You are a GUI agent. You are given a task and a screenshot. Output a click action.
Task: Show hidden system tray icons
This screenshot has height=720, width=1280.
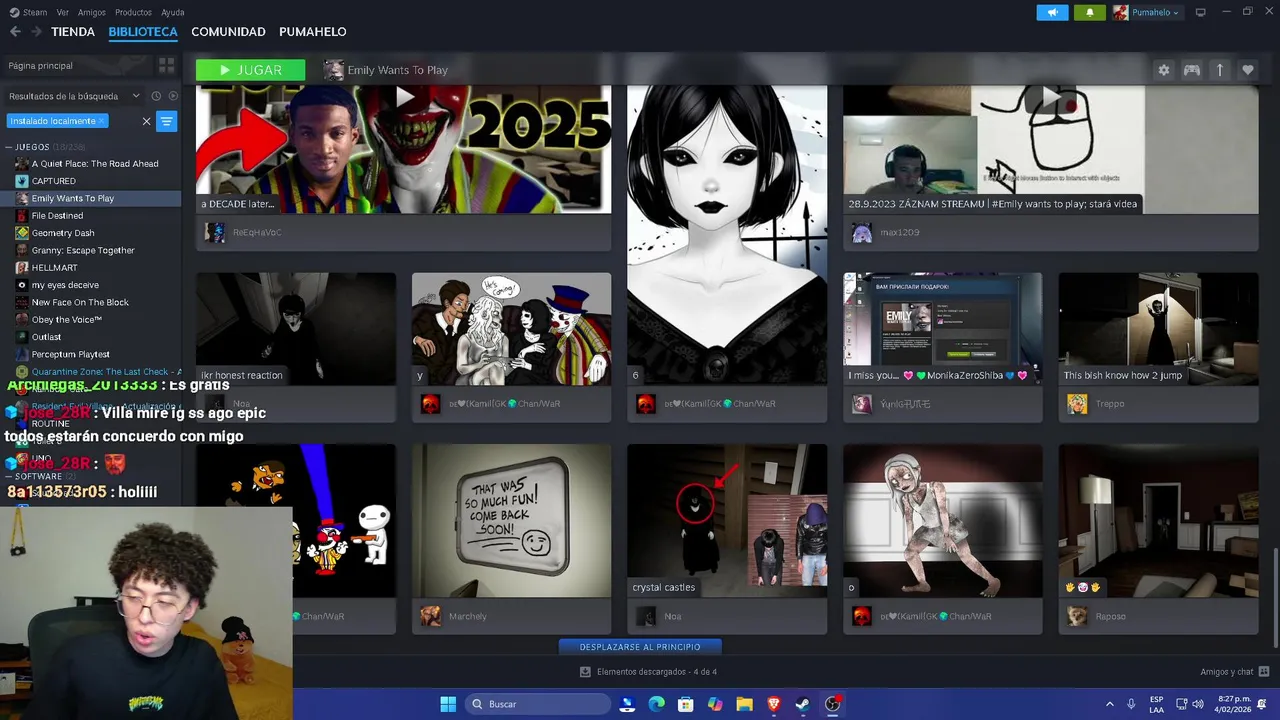click(x=1109, y=704)
